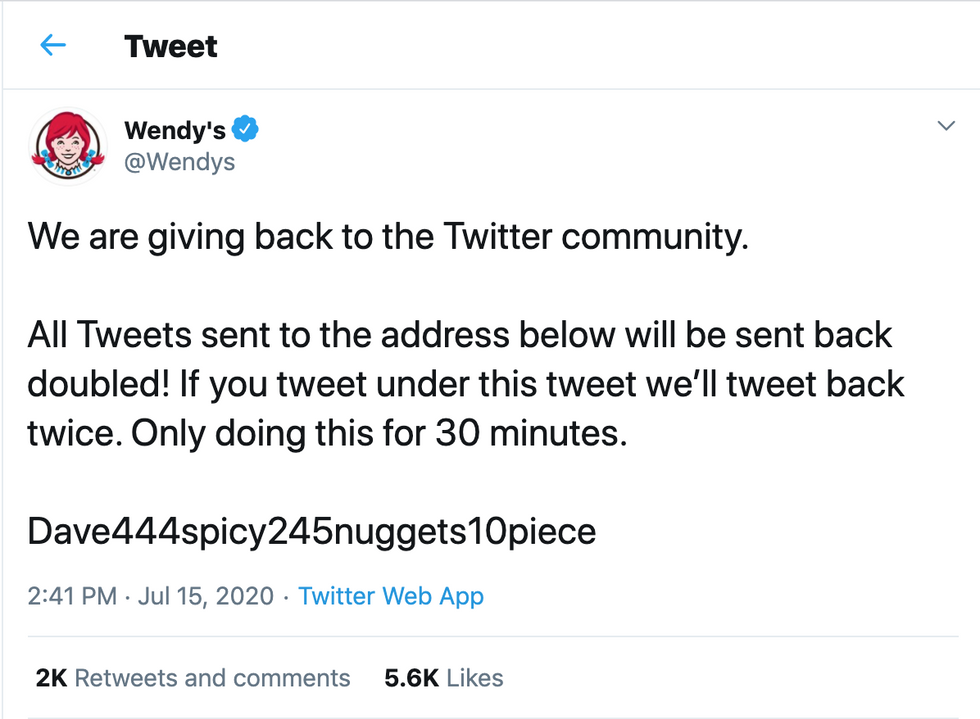Click the "We are giving back" sentence
980x719 pixels.
387,238
